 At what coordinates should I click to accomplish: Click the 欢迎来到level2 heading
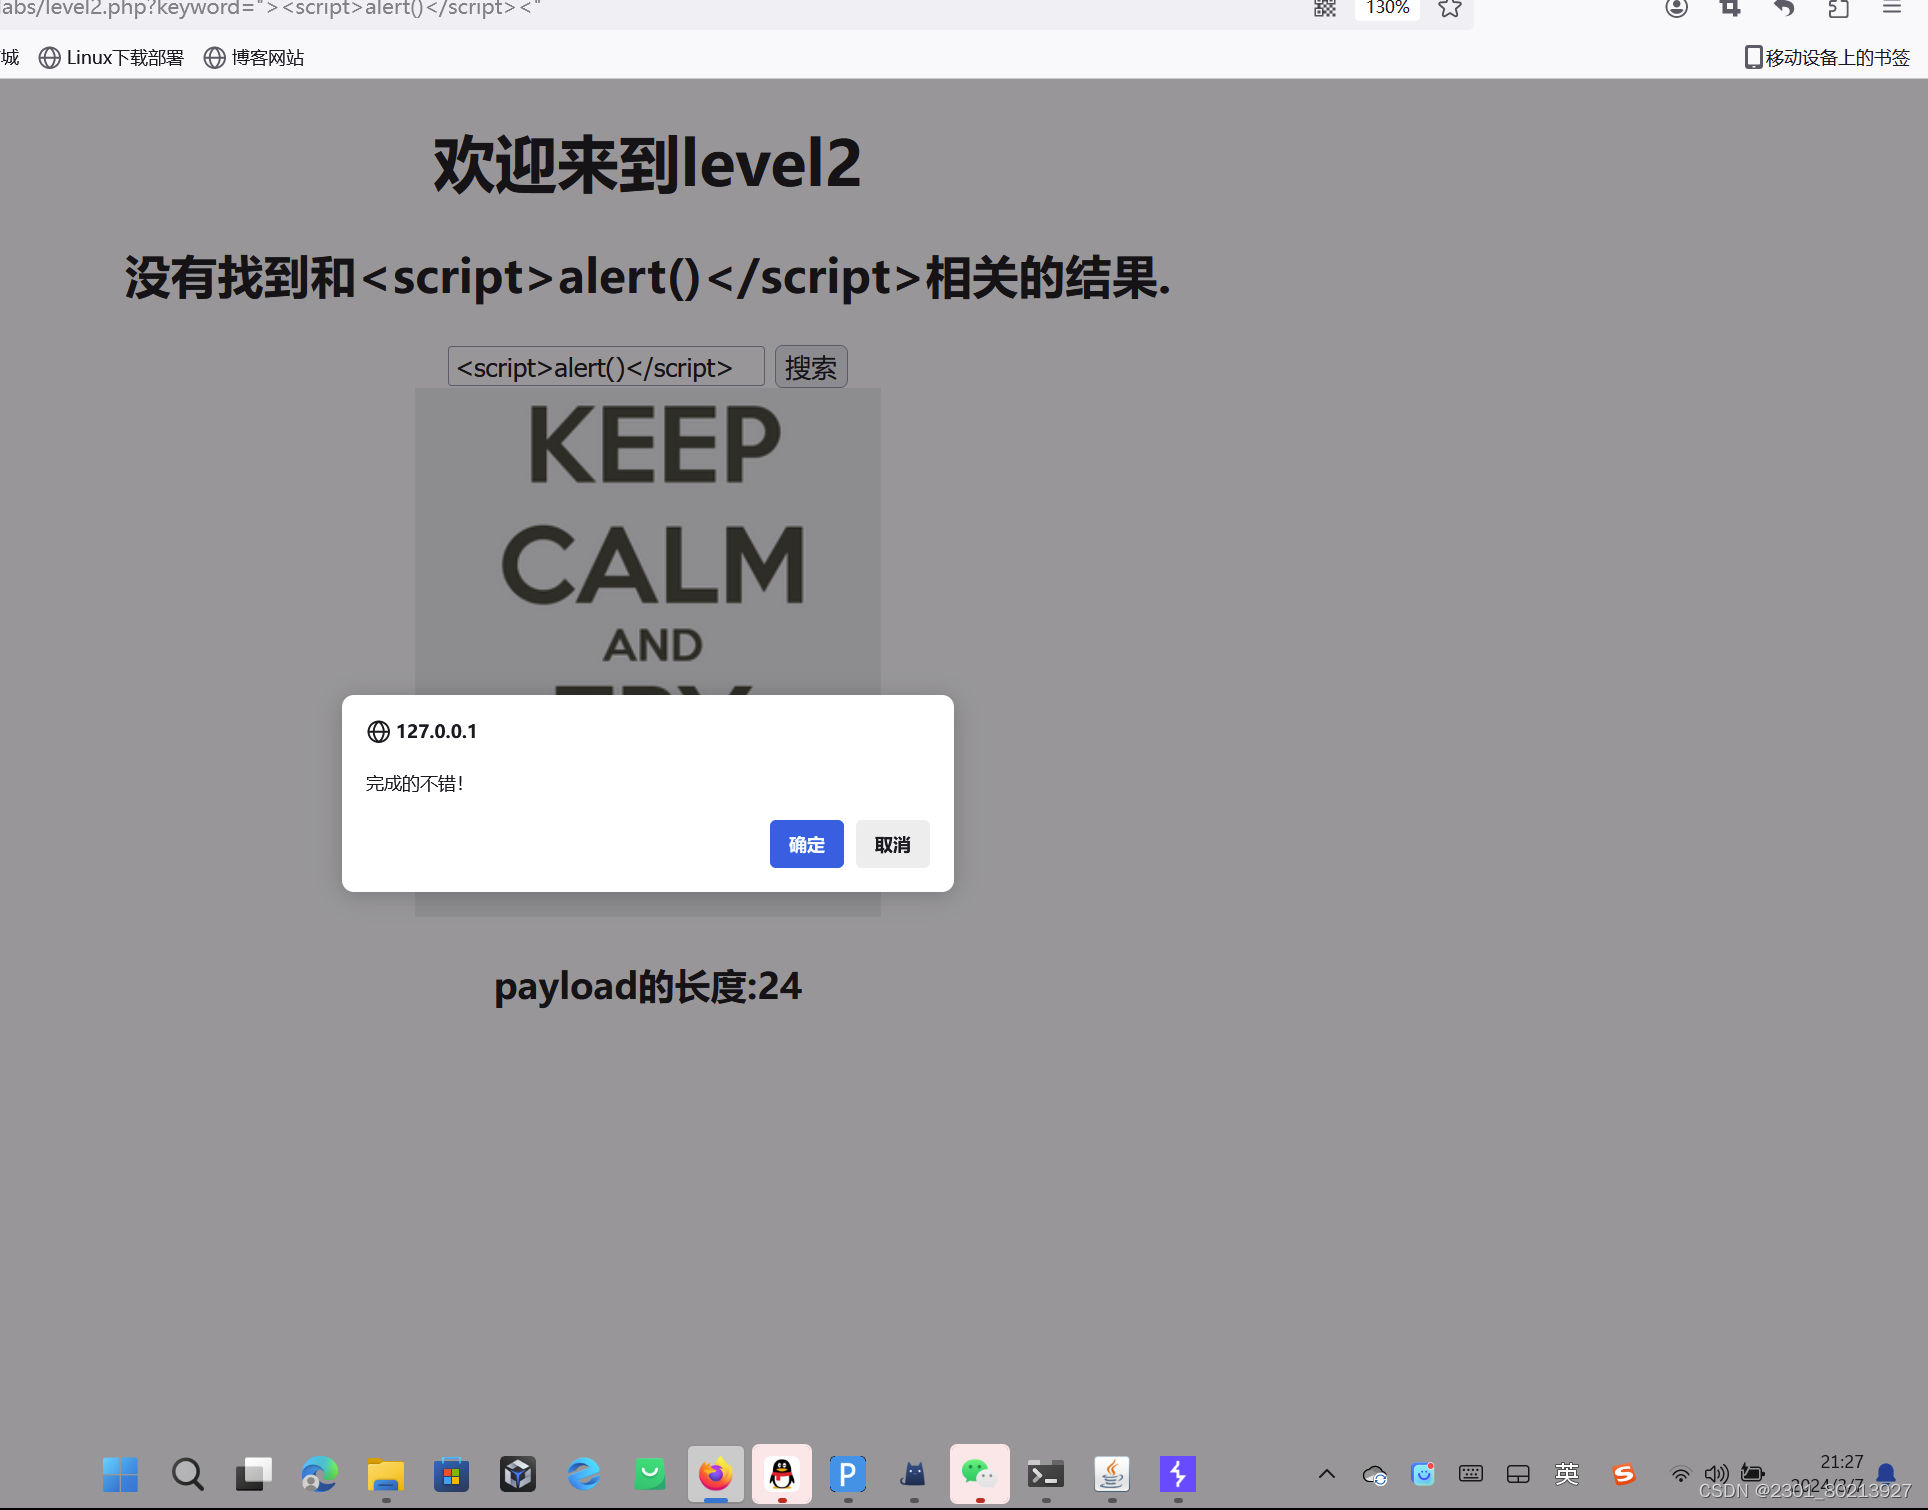pyautogui.click(x=647, y=165)
